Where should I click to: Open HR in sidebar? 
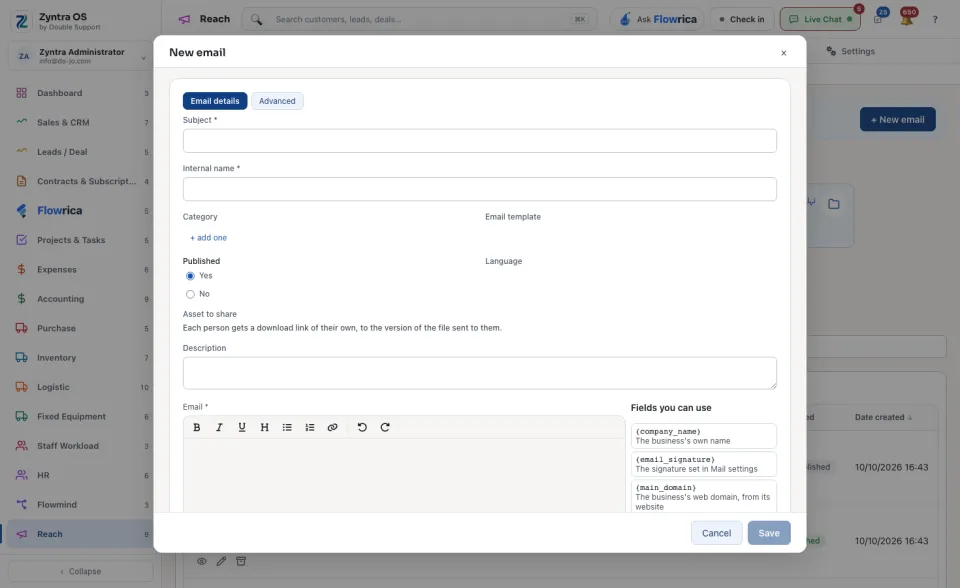click(x=81, y=475)
